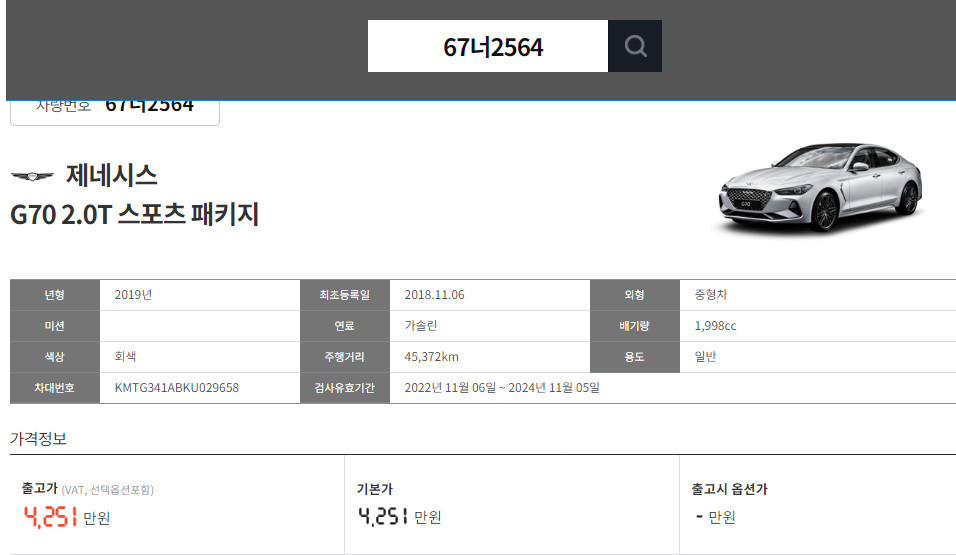The height and width of the screenshot is (555, 956).
Task: Click the 검사유효기간 header cell
Action: 344,388
